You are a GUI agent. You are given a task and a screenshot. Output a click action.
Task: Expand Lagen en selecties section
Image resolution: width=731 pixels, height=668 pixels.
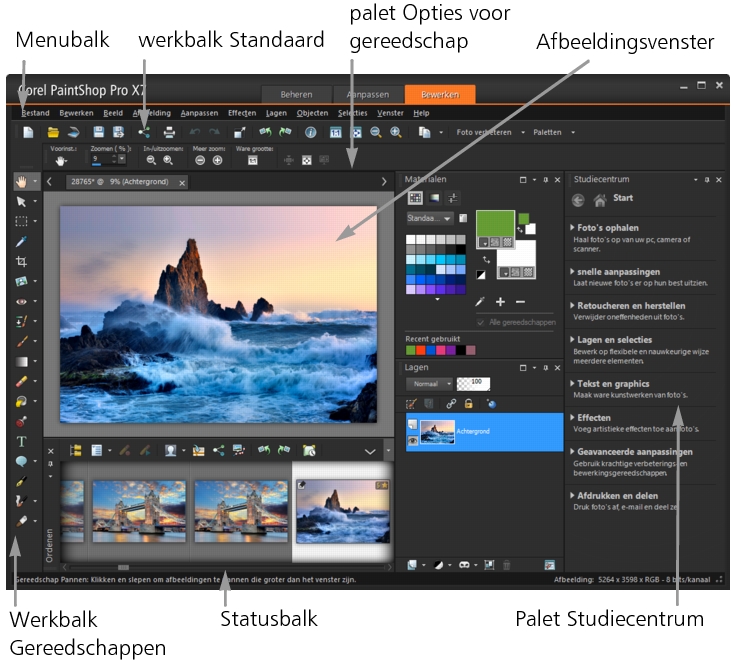(x=614, y=340)
